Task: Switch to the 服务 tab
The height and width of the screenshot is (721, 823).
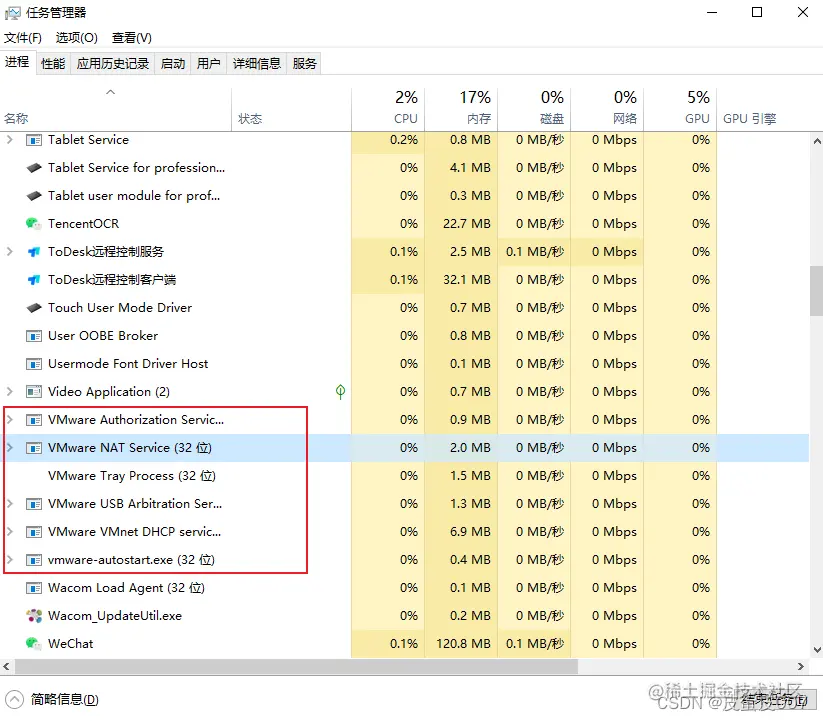Action: pyautogui.click(x=304, y=63)
